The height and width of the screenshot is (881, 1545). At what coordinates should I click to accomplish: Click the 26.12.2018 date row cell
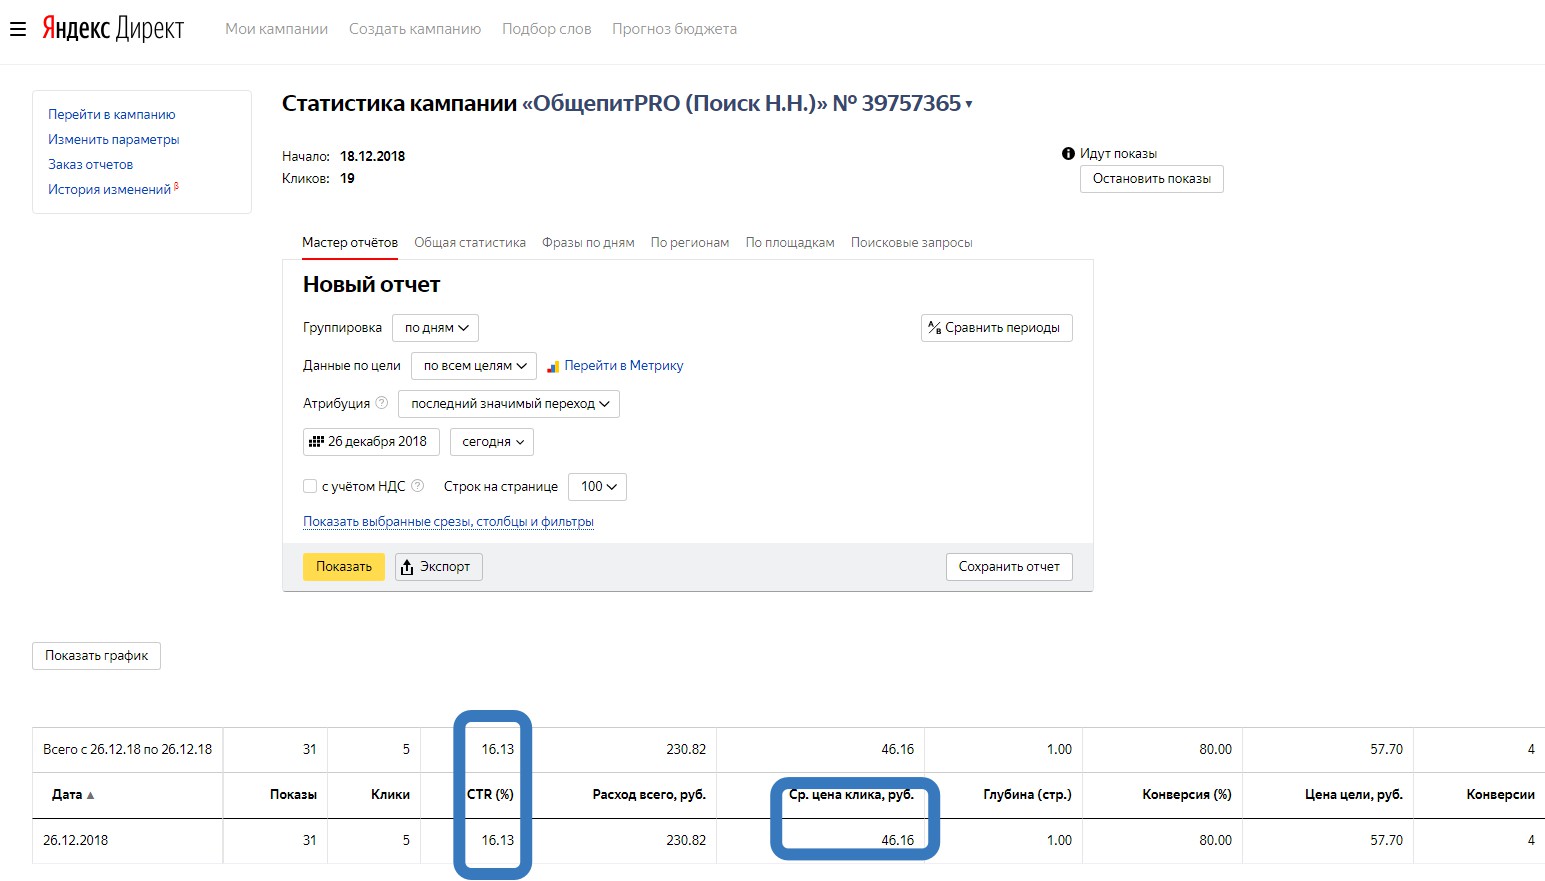click(75, 841)
